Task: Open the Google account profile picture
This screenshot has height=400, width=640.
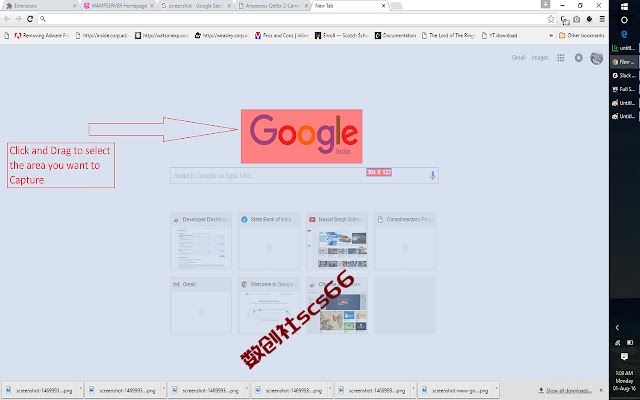Action: (596, 58)
